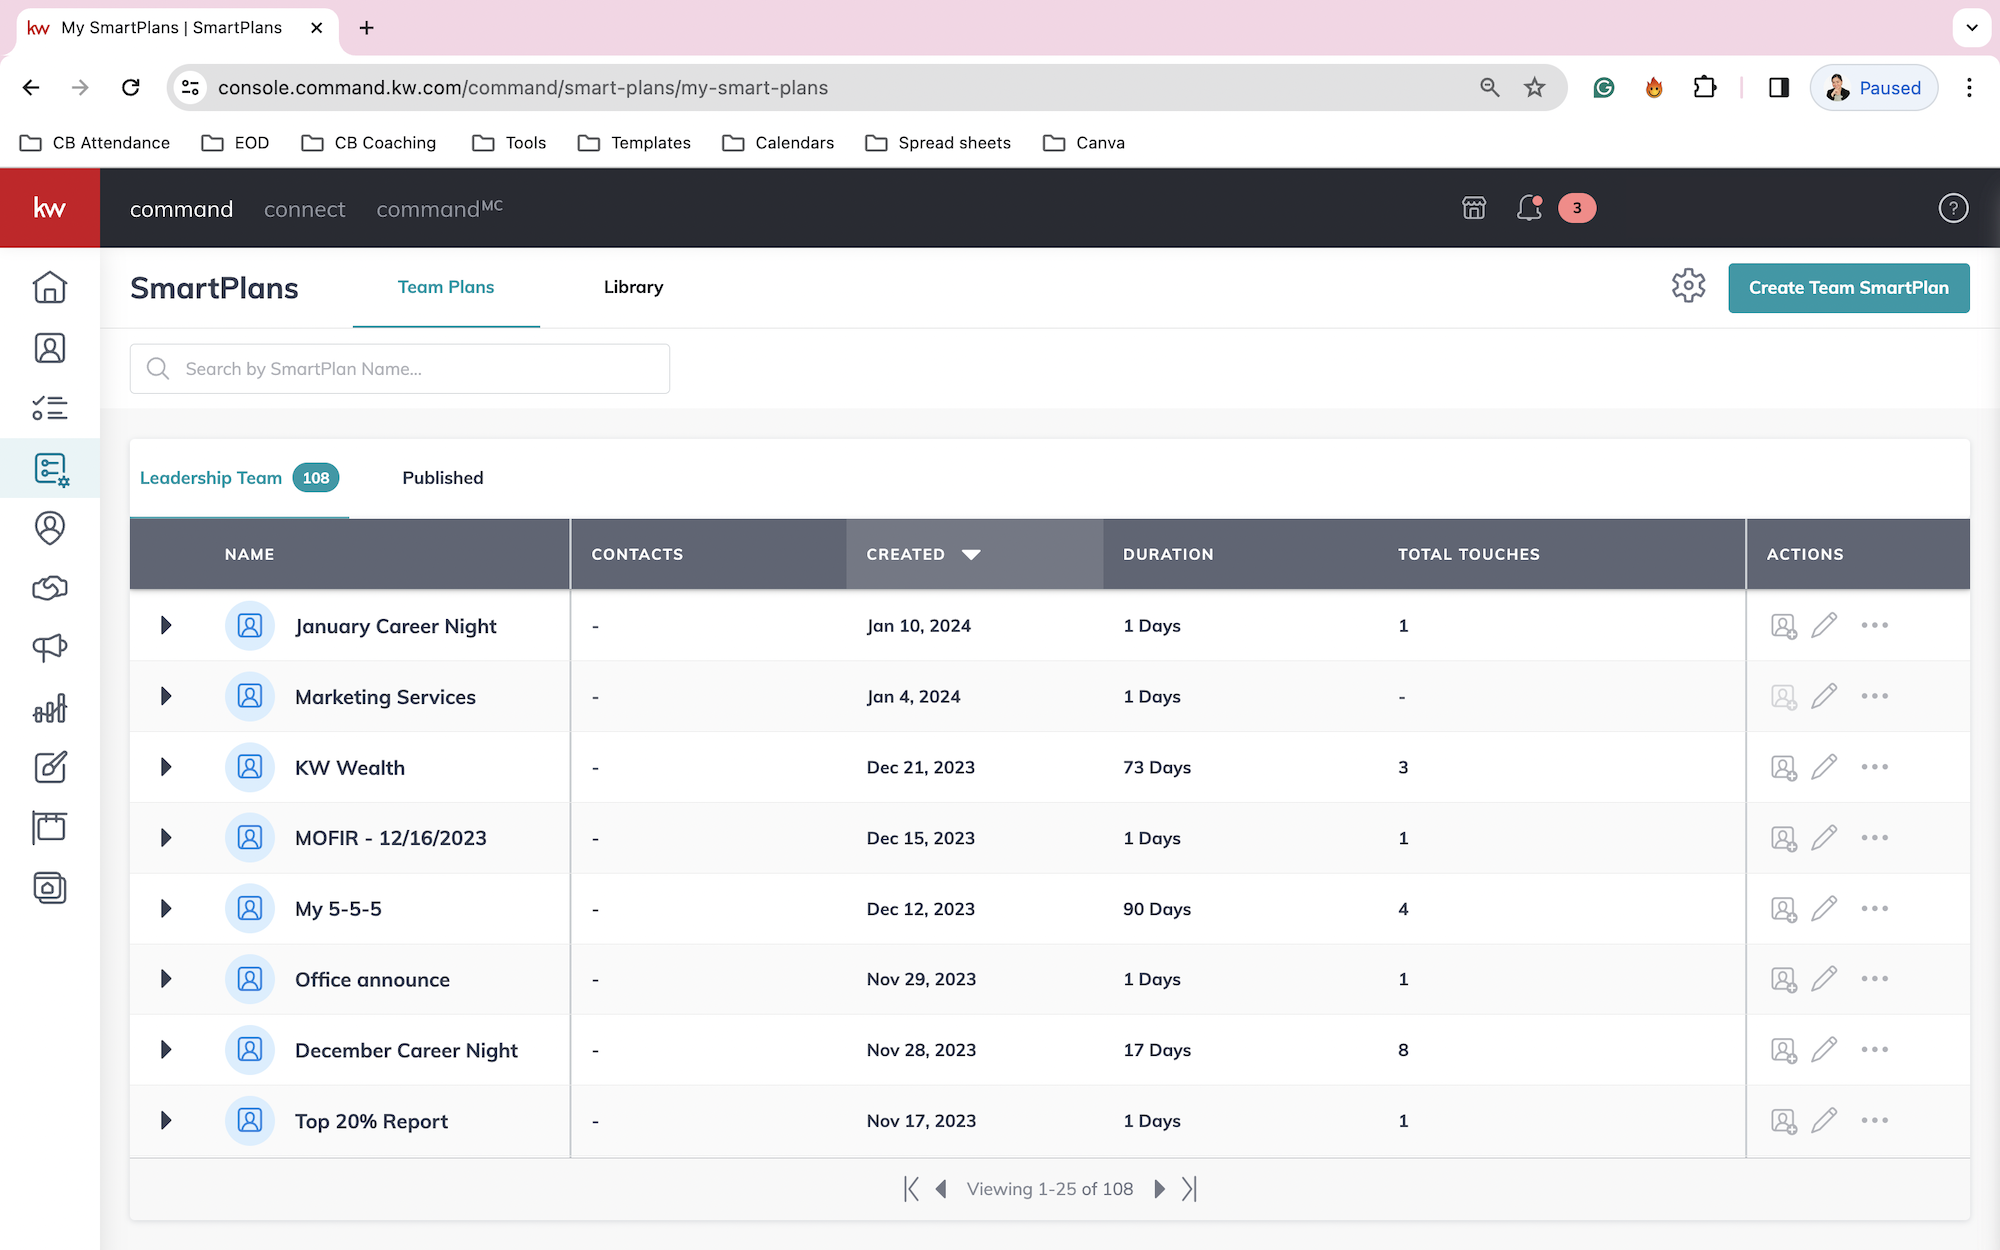Add contacts to Top 20% Report

(x=1784, y=1121)
